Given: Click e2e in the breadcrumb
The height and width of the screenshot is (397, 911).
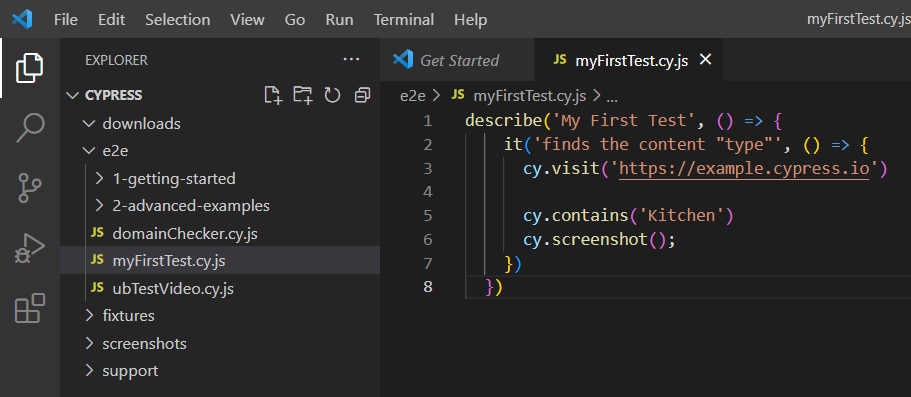Looking at the screenshot, I should [x=413, y=96].
